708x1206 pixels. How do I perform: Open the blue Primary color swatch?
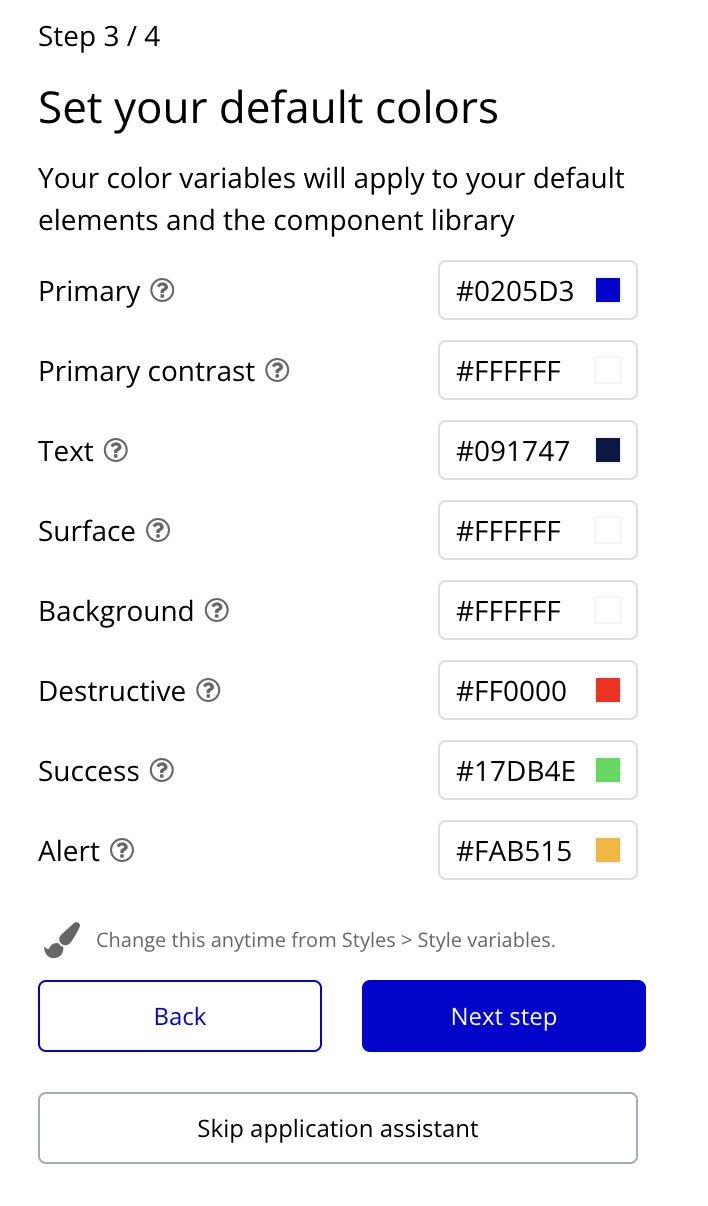608,291
